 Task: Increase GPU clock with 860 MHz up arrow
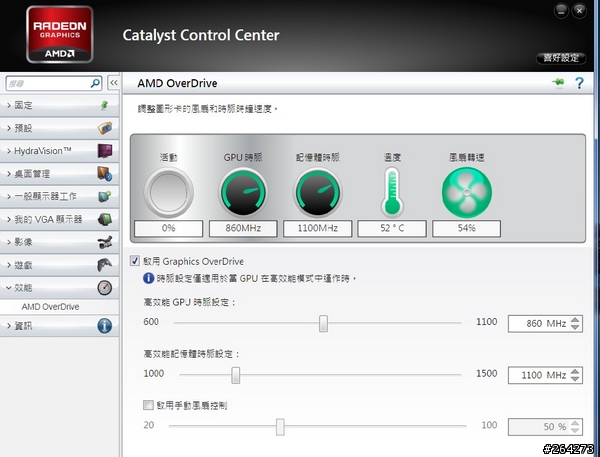575,320
